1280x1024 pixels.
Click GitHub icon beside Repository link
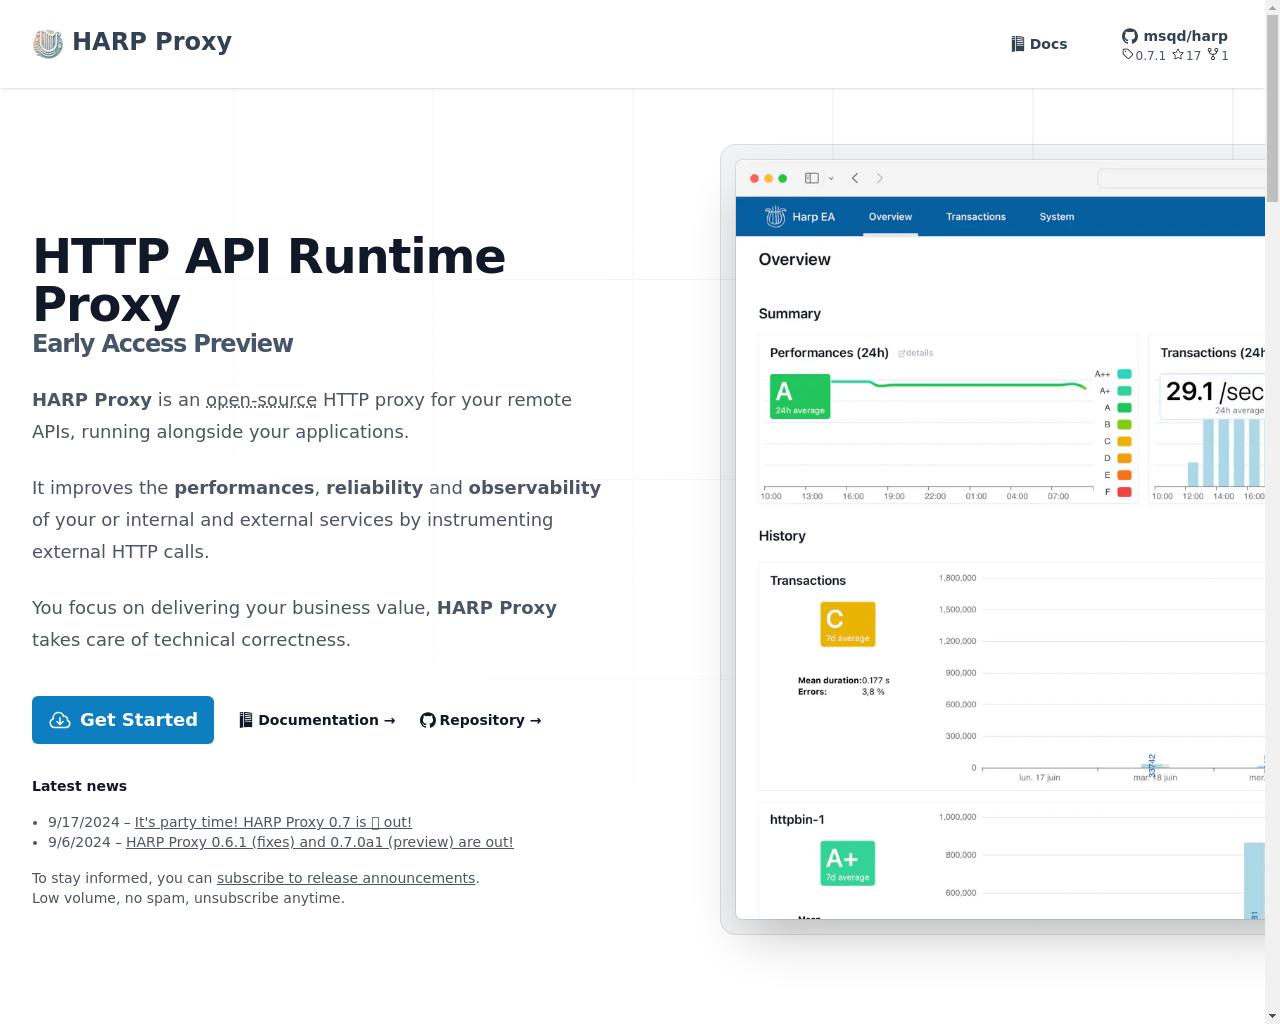[x=428, y=720]
